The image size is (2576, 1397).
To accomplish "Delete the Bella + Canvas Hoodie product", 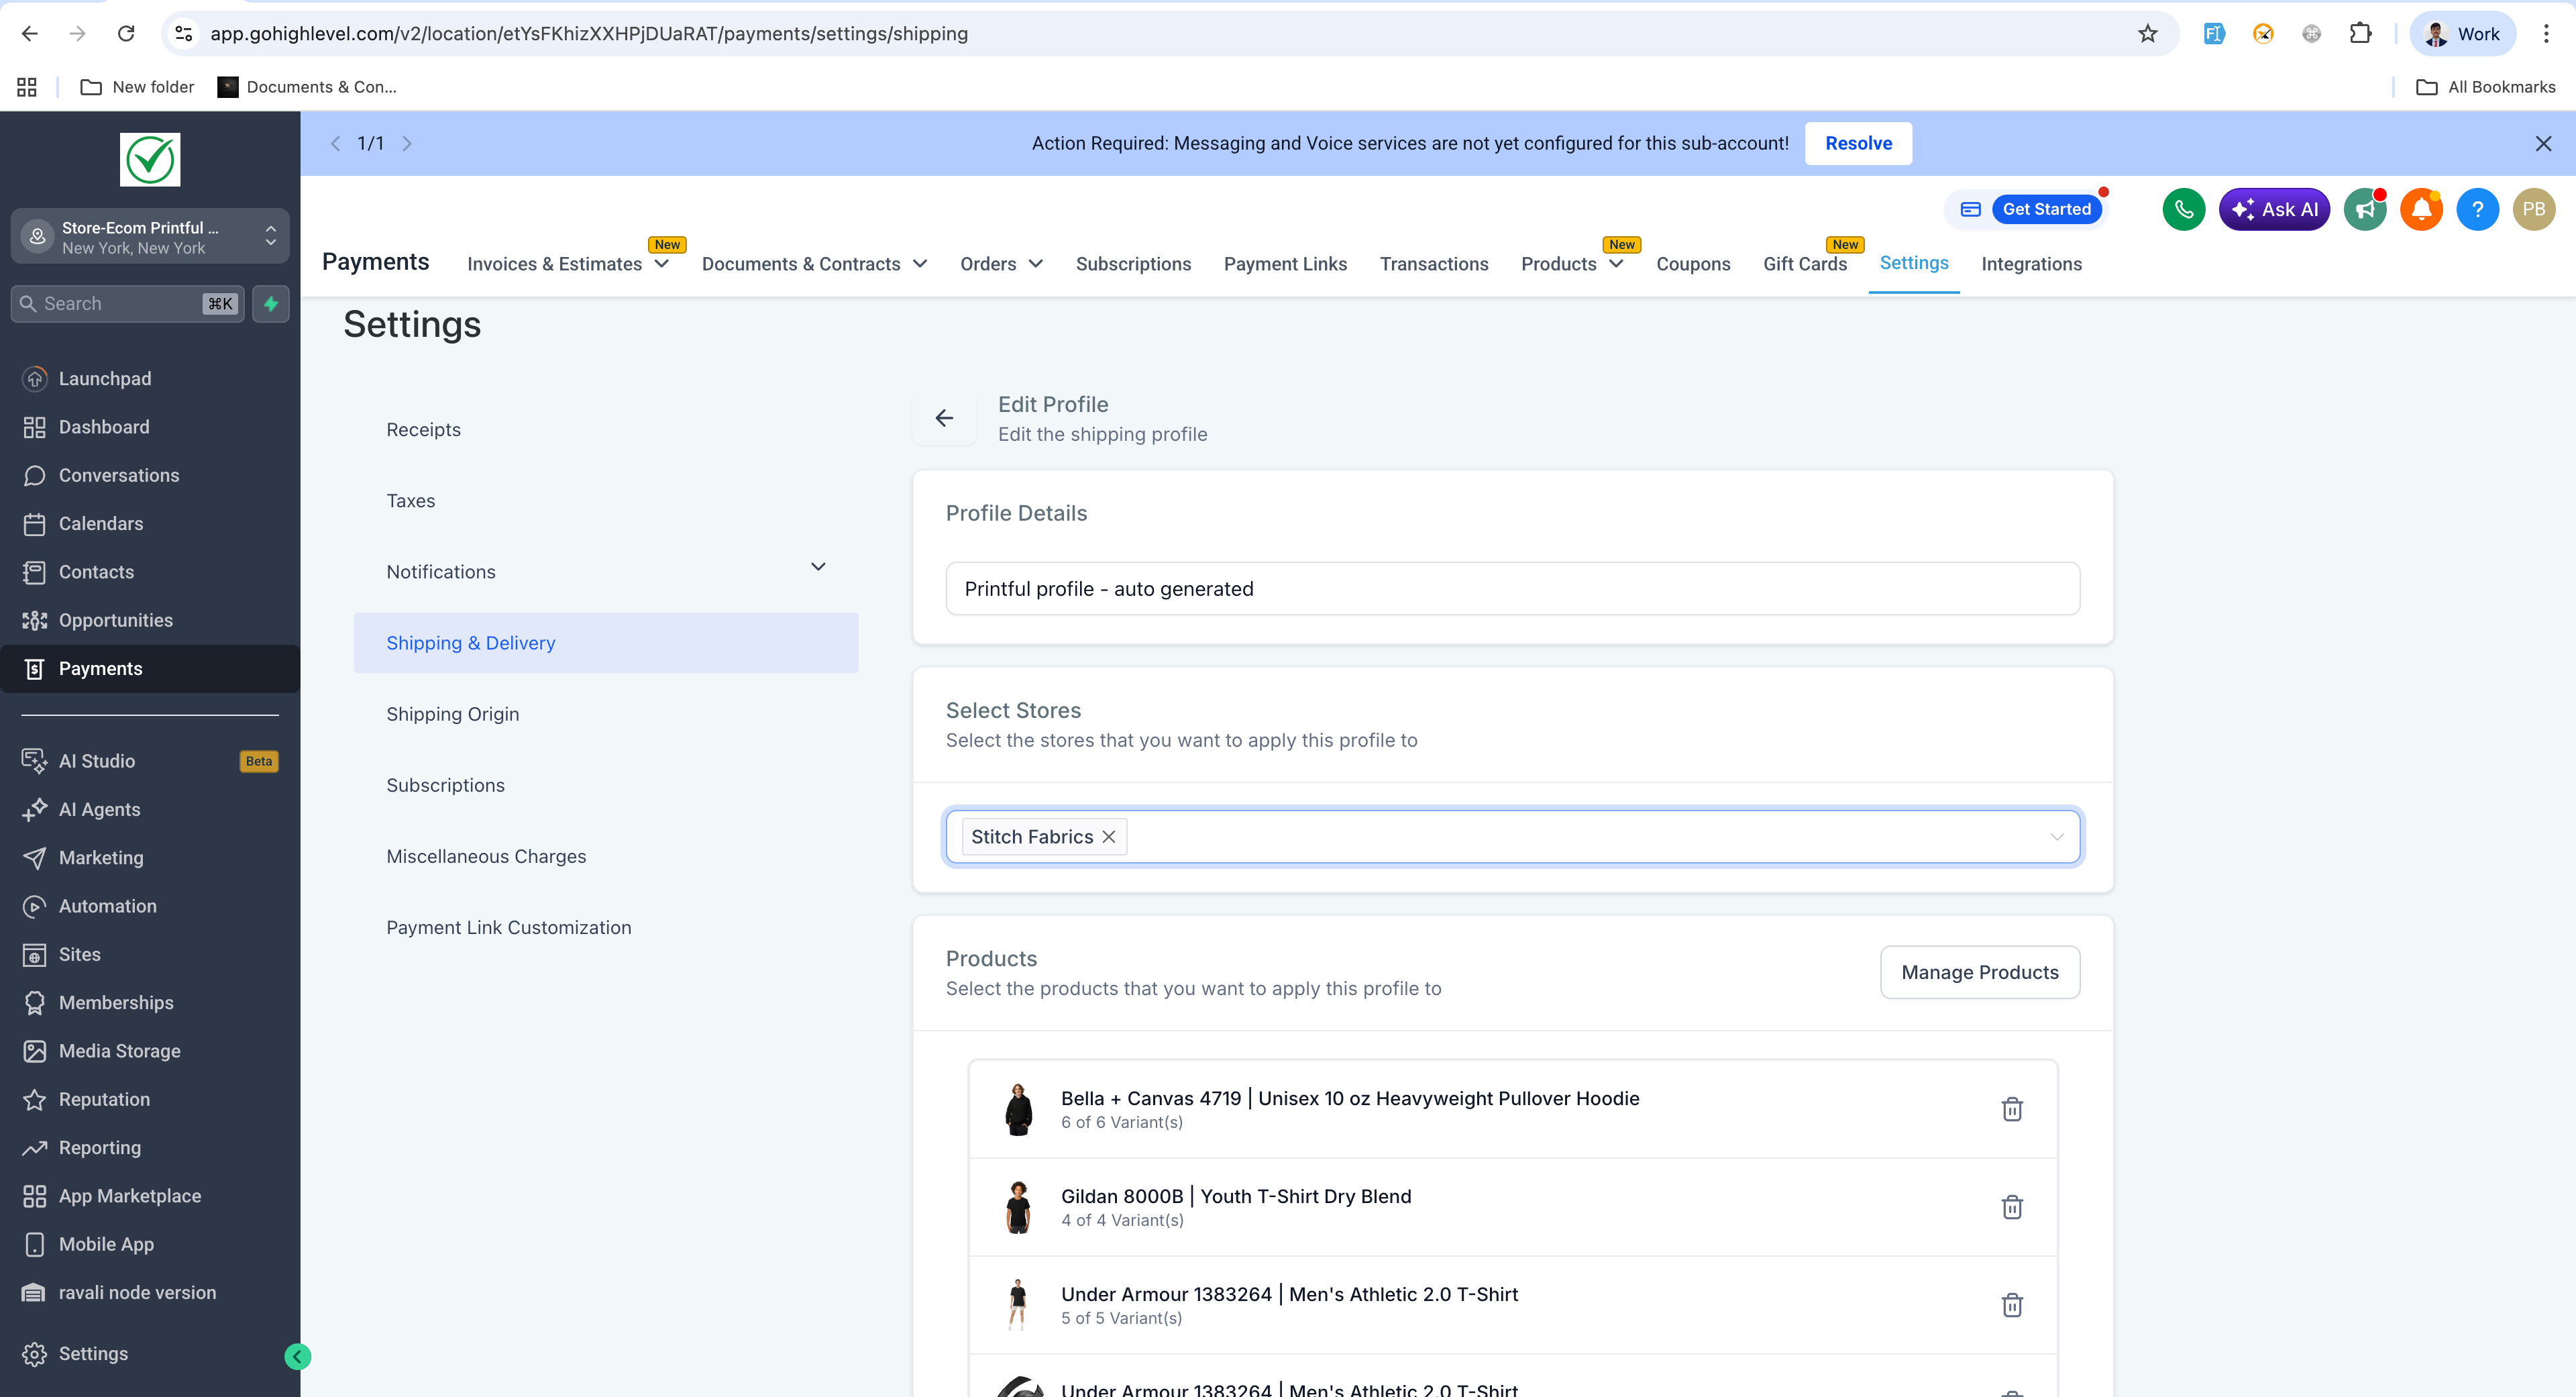I will [x=2012, y=1109].
